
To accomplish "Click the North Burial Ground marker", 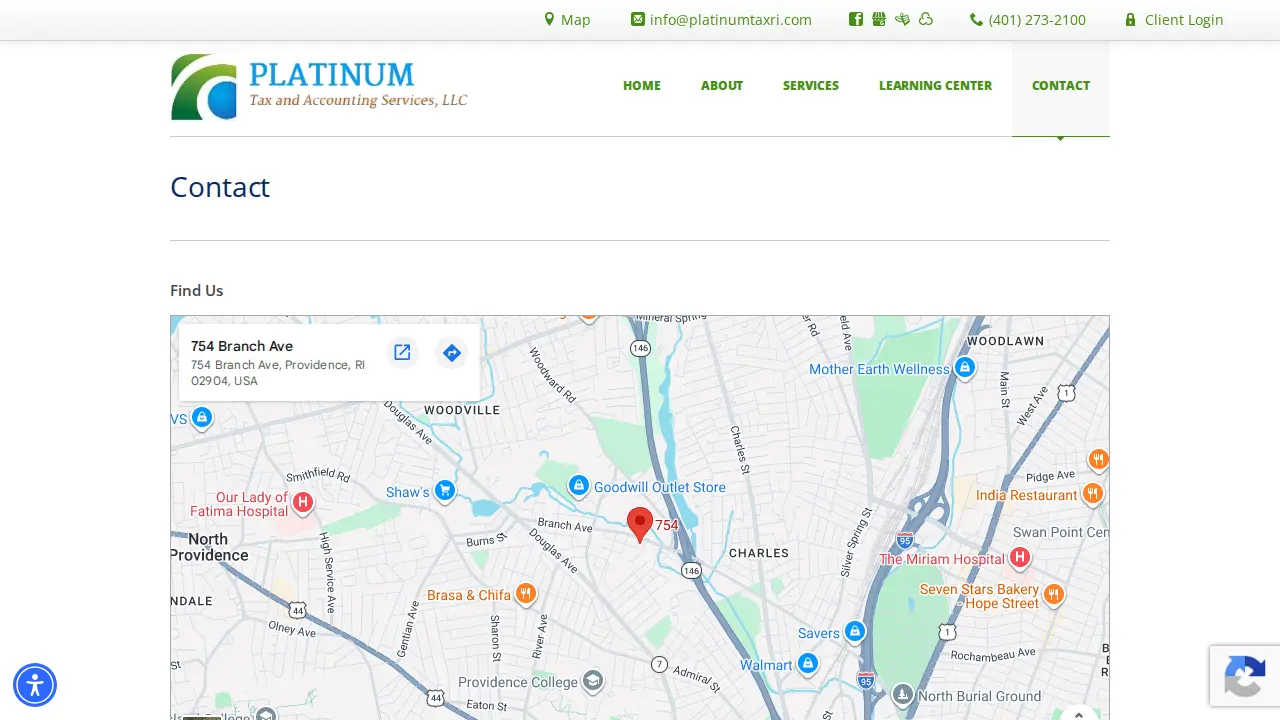I will [903, 694].
